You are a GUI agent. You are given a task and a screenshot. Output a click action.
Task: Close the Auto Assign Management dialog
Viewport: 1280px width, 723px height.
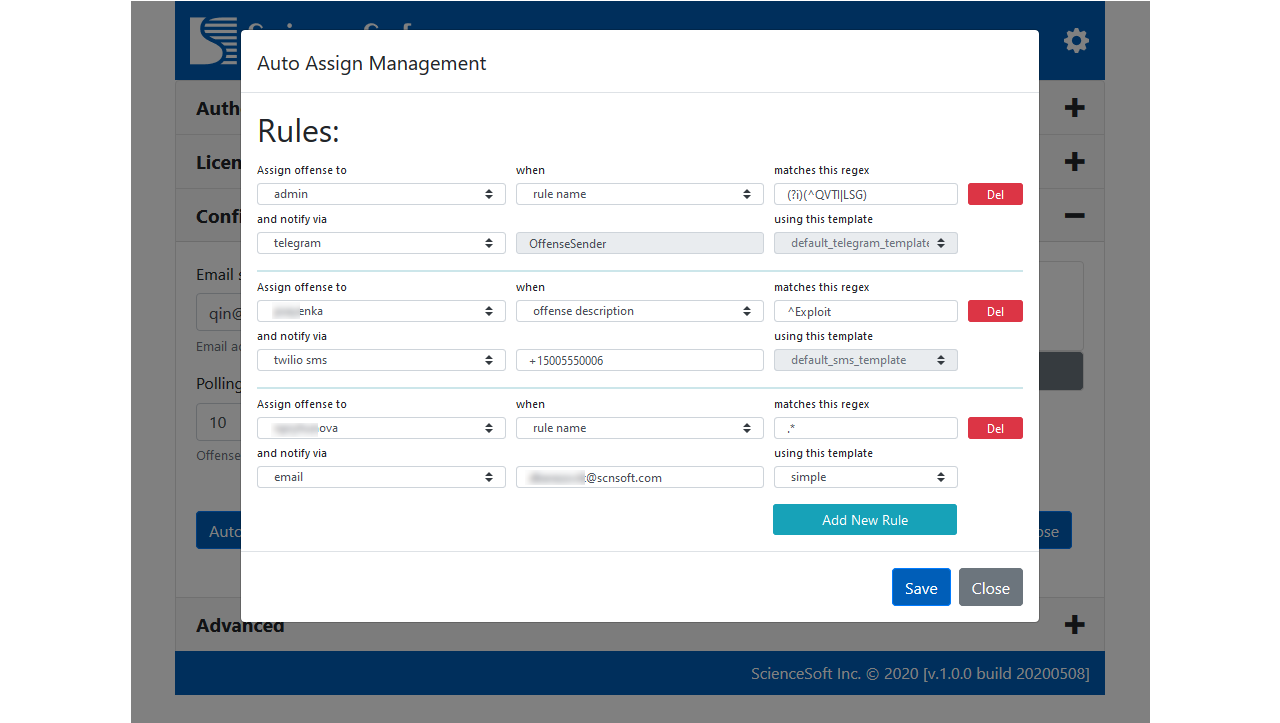pyautogui.click(x=990, y=588)
